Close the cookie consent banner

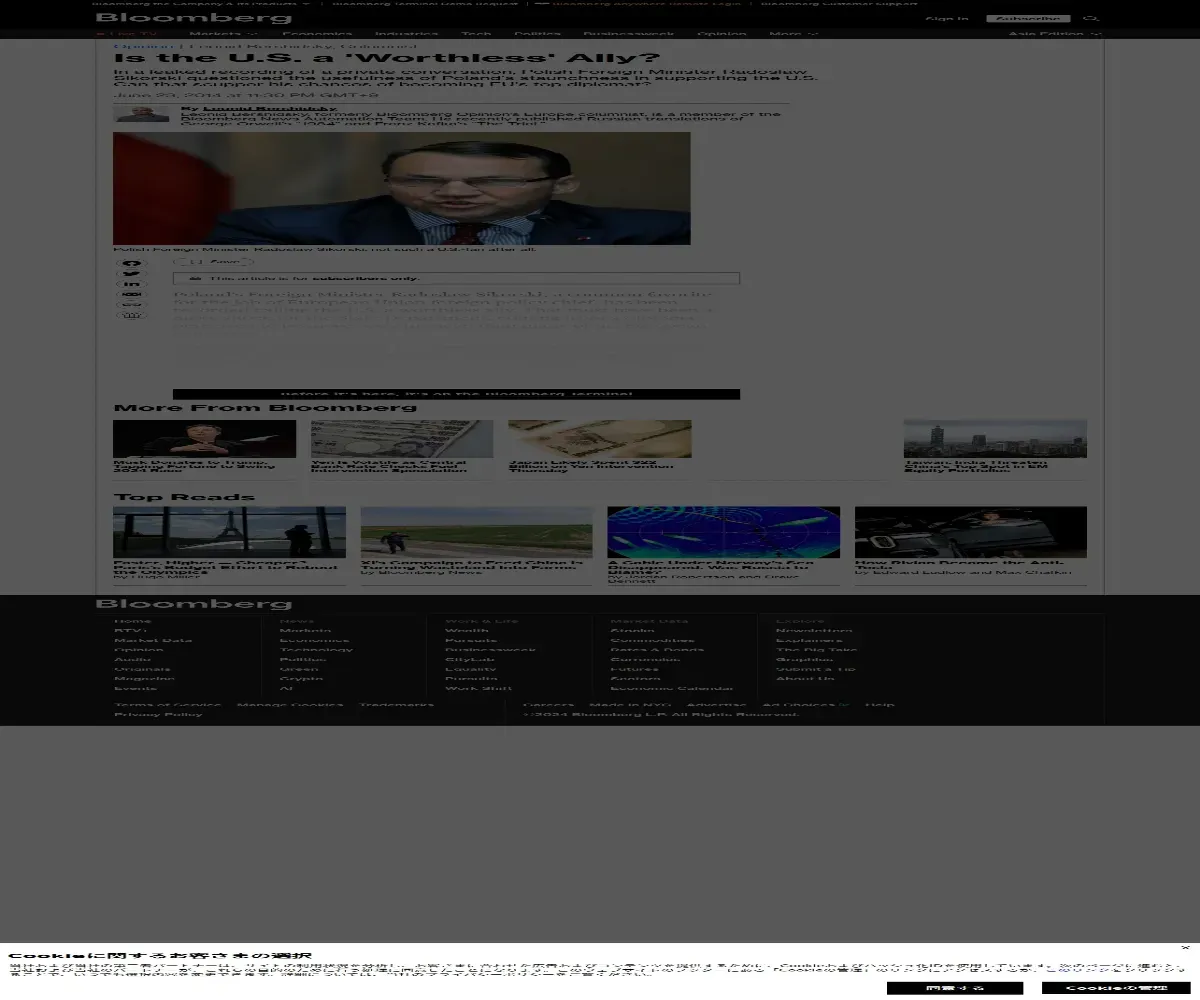point(1185,947)
